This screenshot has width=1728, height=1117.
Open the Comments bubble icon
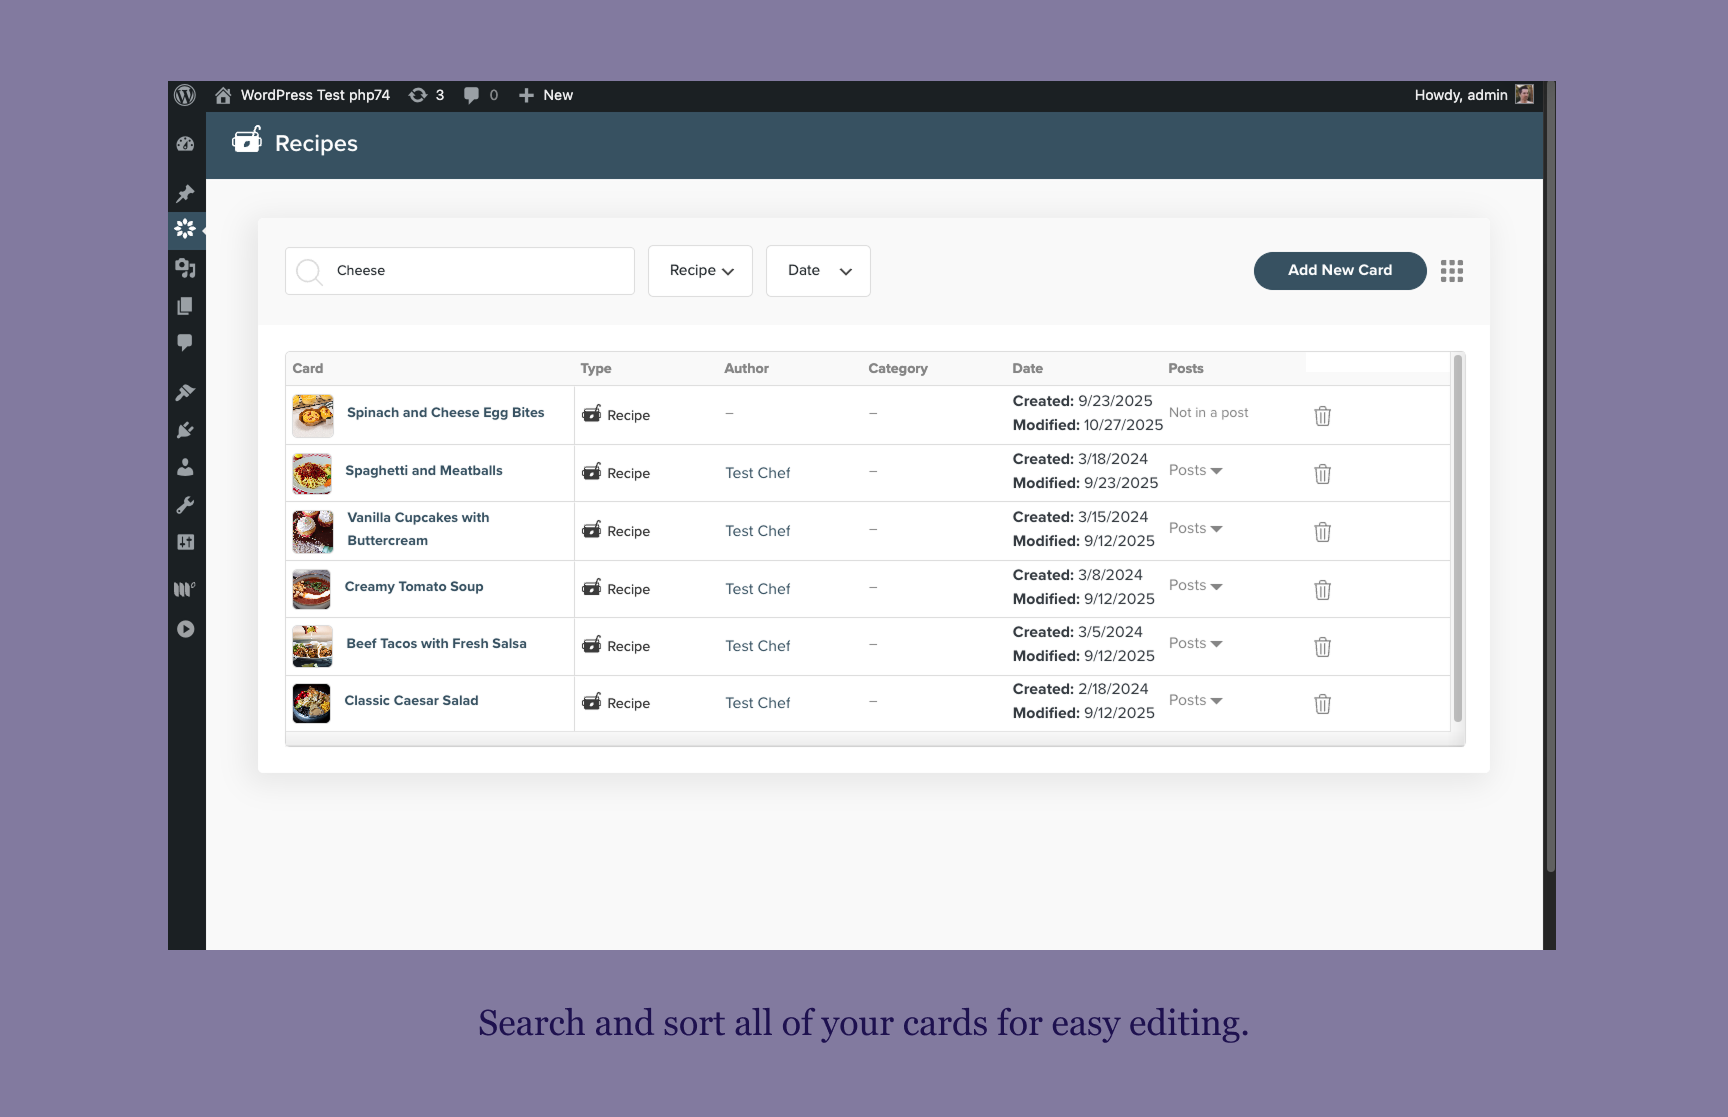(185, 344)
